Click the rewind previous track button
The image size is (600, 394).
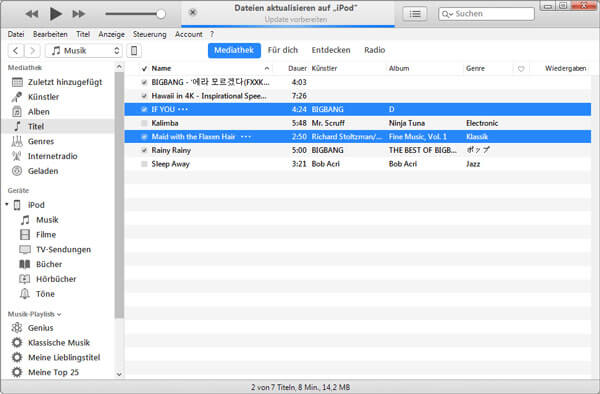pyautogui.click(x=32, y=14)
